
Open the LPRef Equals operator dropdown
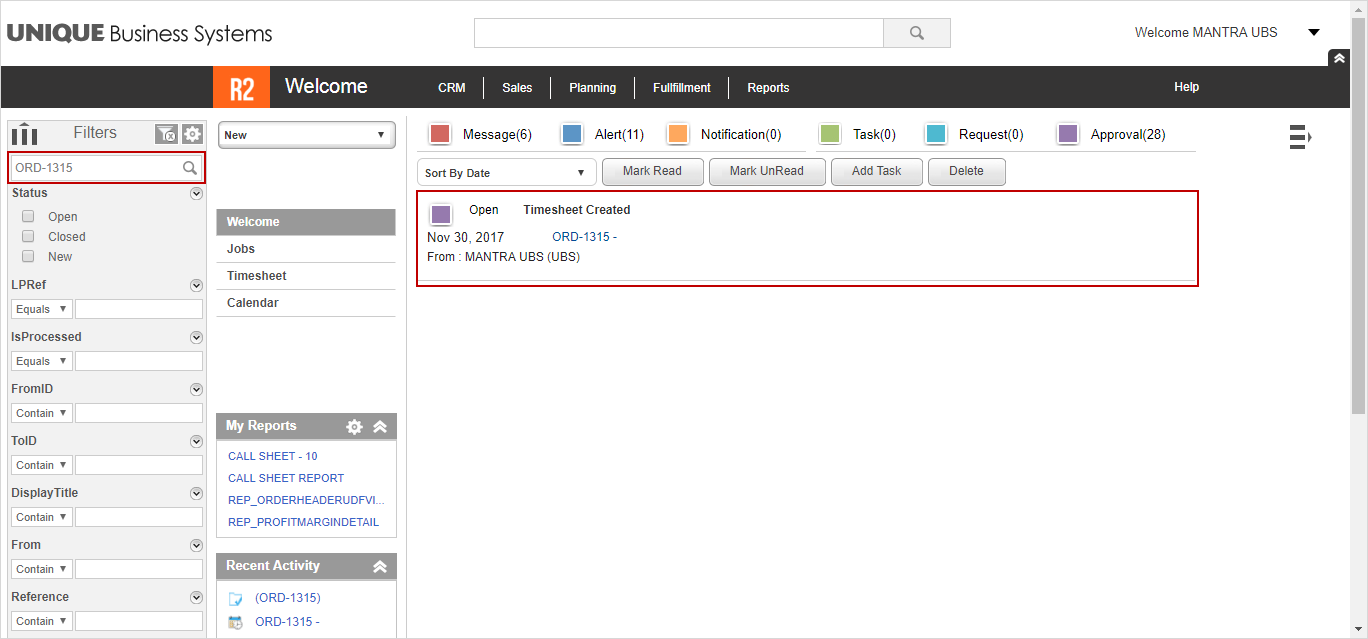pos(41,309)
